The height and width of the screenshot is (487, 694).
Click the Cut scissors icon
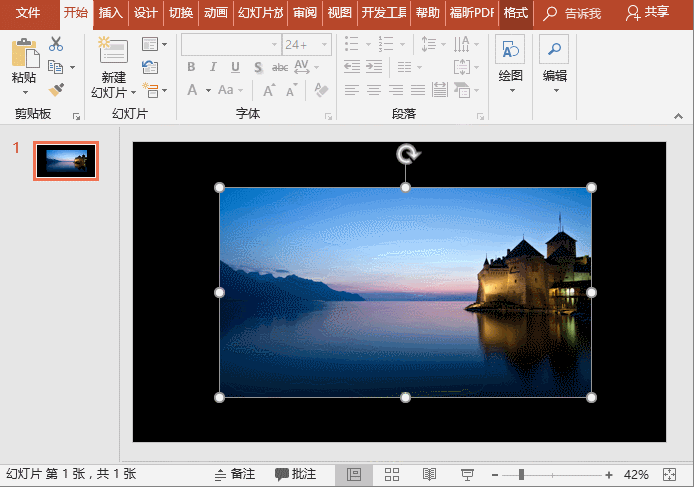56,44
